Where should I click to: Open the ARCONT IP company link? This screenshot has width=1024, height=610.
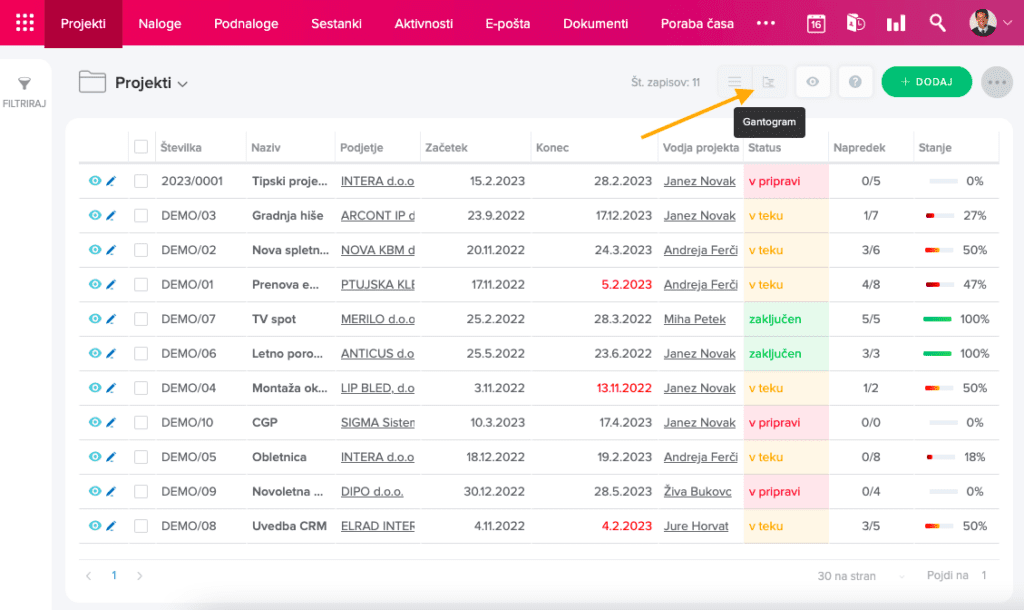click(377, 216)
